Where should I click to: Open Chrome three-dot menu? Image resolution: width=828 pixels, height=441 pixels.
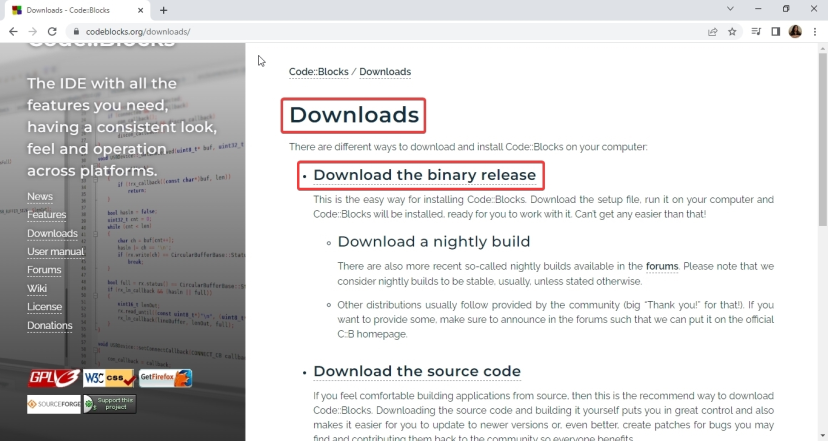(x=815, y=32)
